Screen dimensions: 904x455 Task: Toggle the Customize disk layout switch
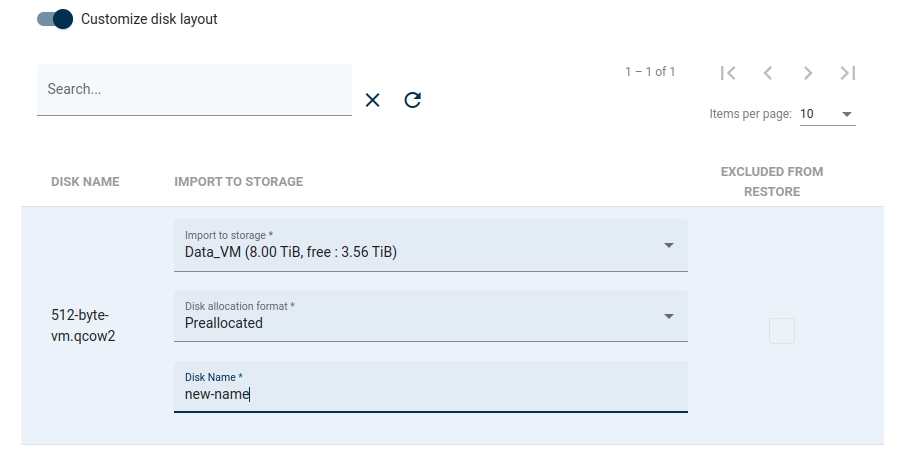[55, 19]
